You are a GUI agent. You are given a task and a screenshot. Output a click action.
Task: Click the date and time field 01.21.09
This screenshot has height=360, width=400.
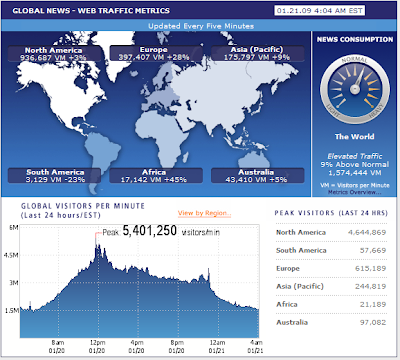click(x=320, y=11)
